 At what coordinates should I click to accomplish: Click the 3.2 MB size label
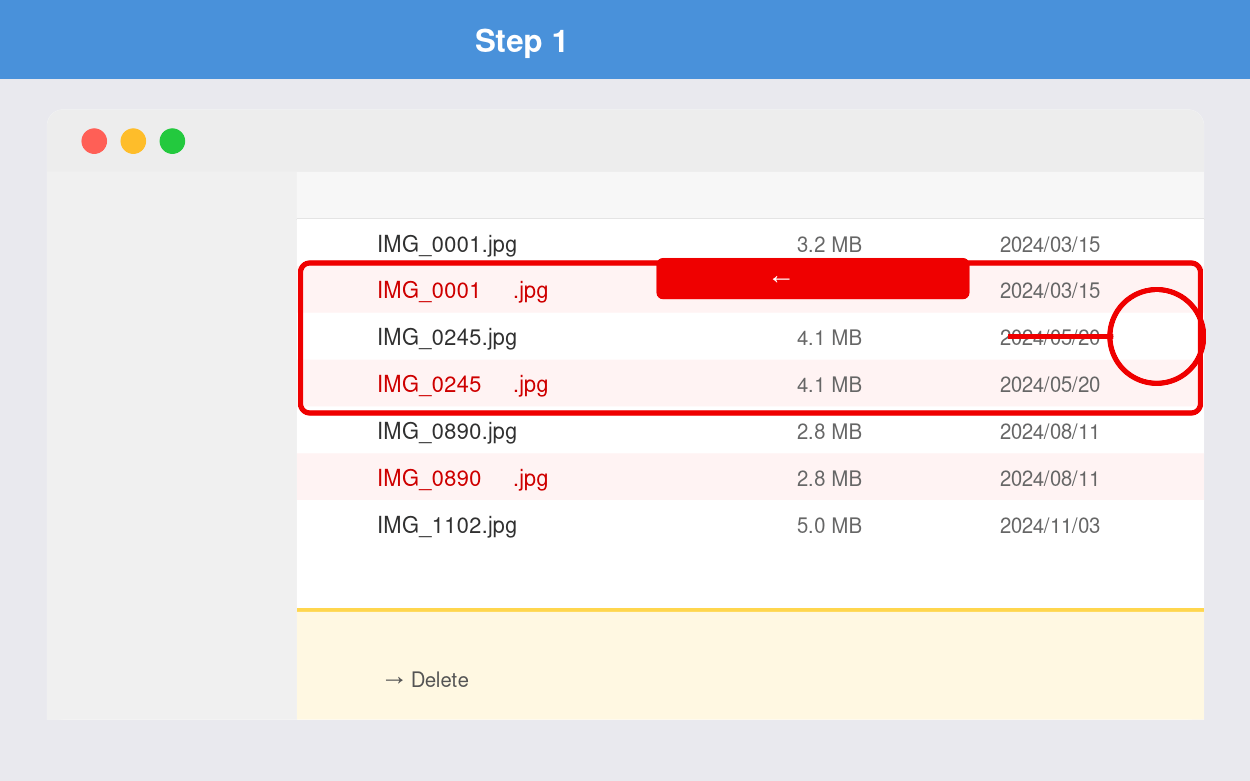(828, 243)
